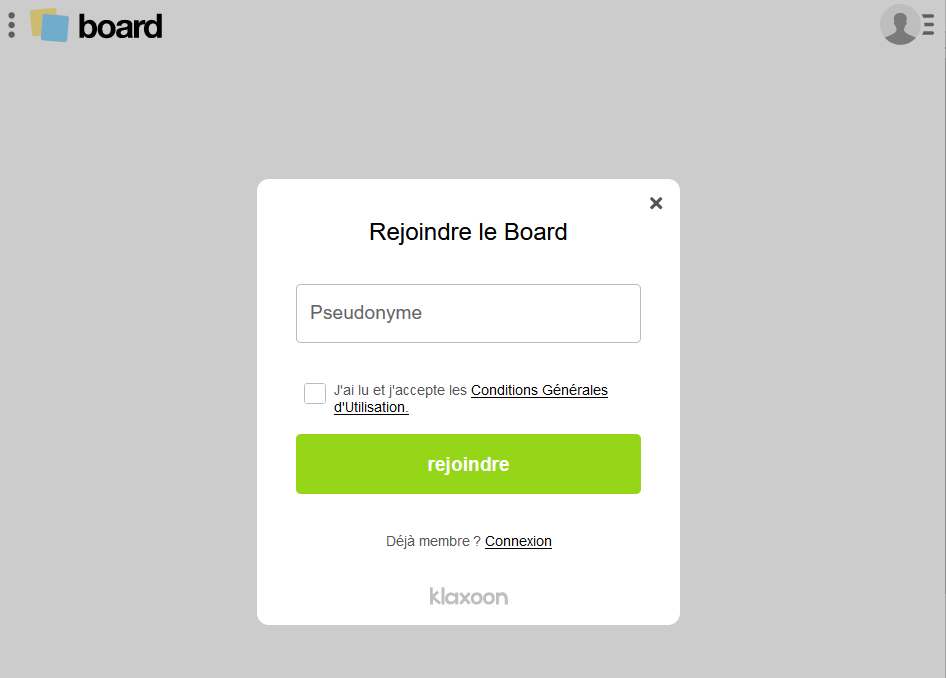Click the 'J'ai lu et j'accepte les' label

click(x=400, y=390)
